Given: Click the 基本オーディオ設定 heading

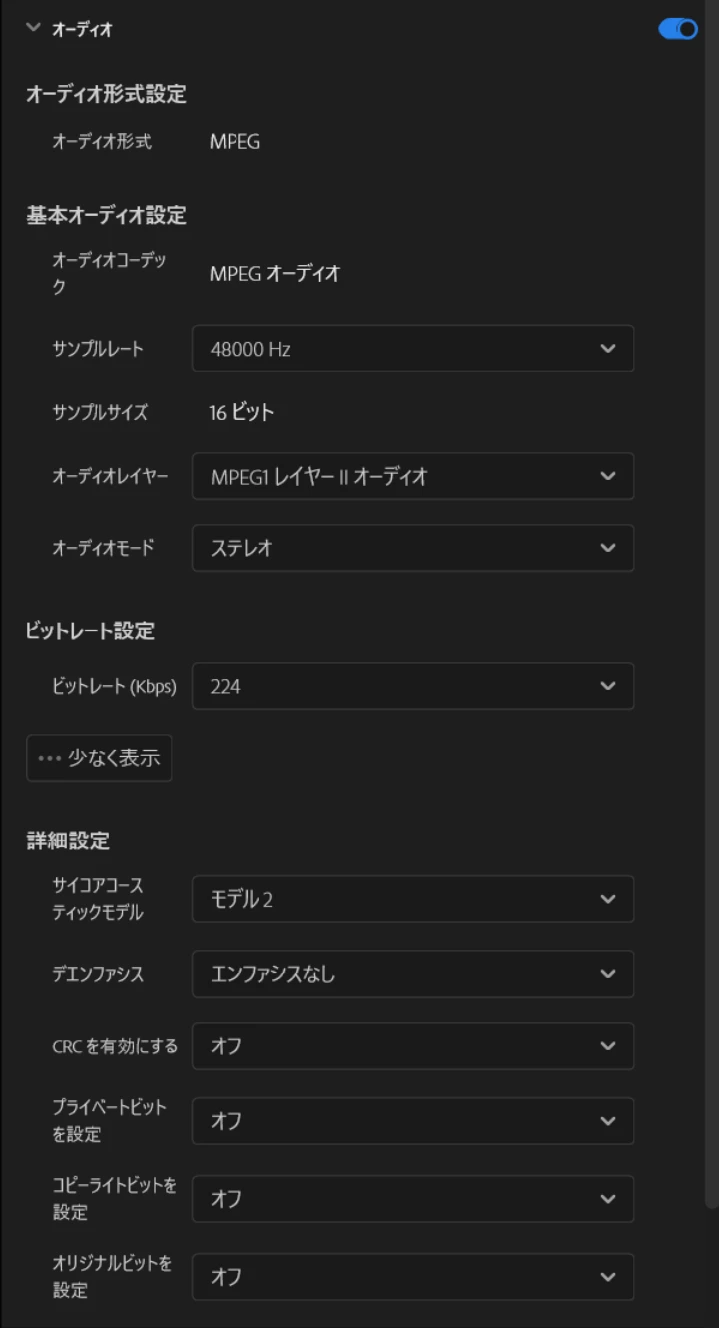Looking at the screenshot, I should pos(106,215).
